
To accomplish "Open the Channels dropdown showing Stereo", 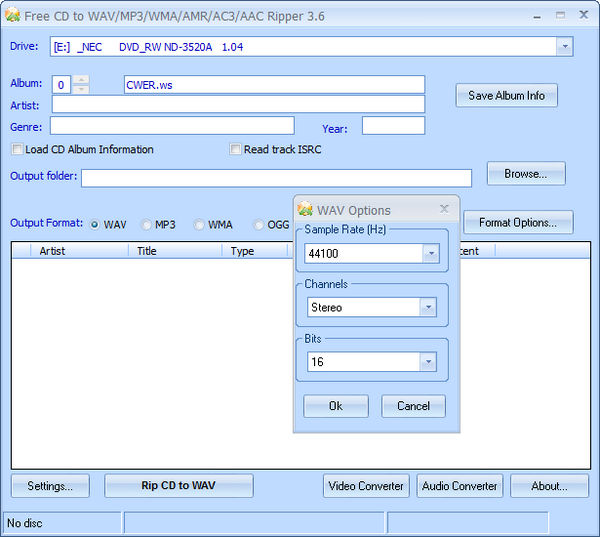I will pyautogui.click(x=428, y=308).
